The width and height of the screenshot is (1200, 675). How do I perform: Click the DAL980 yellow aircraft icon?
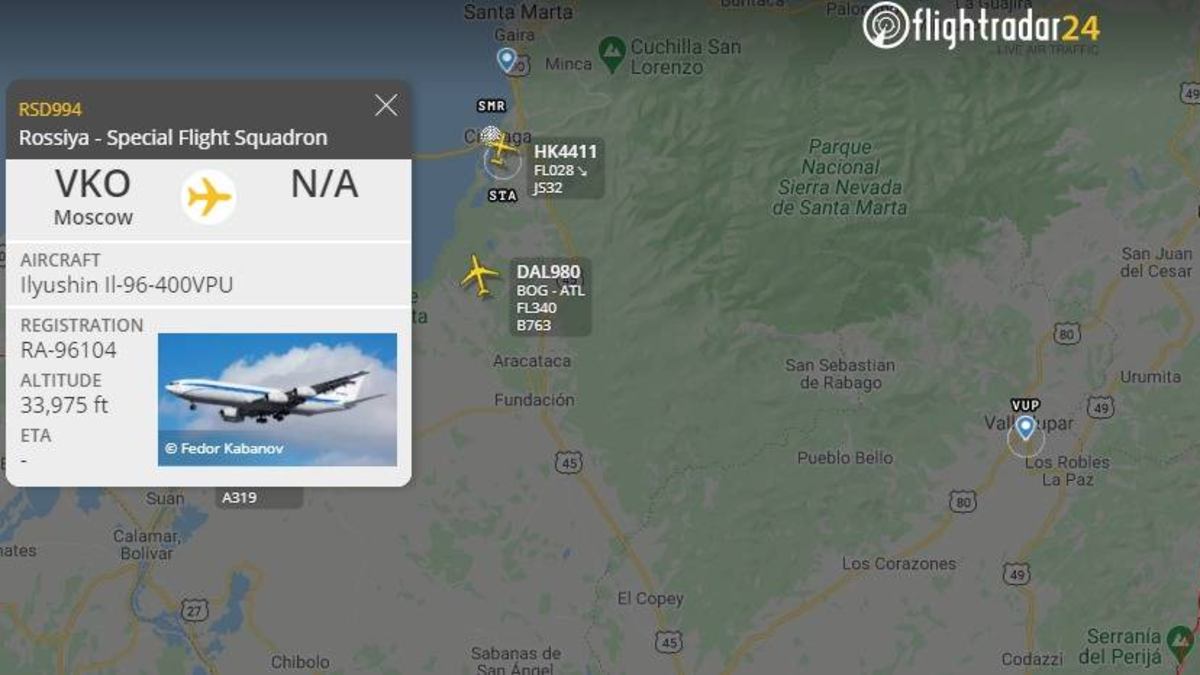(481, 276)
